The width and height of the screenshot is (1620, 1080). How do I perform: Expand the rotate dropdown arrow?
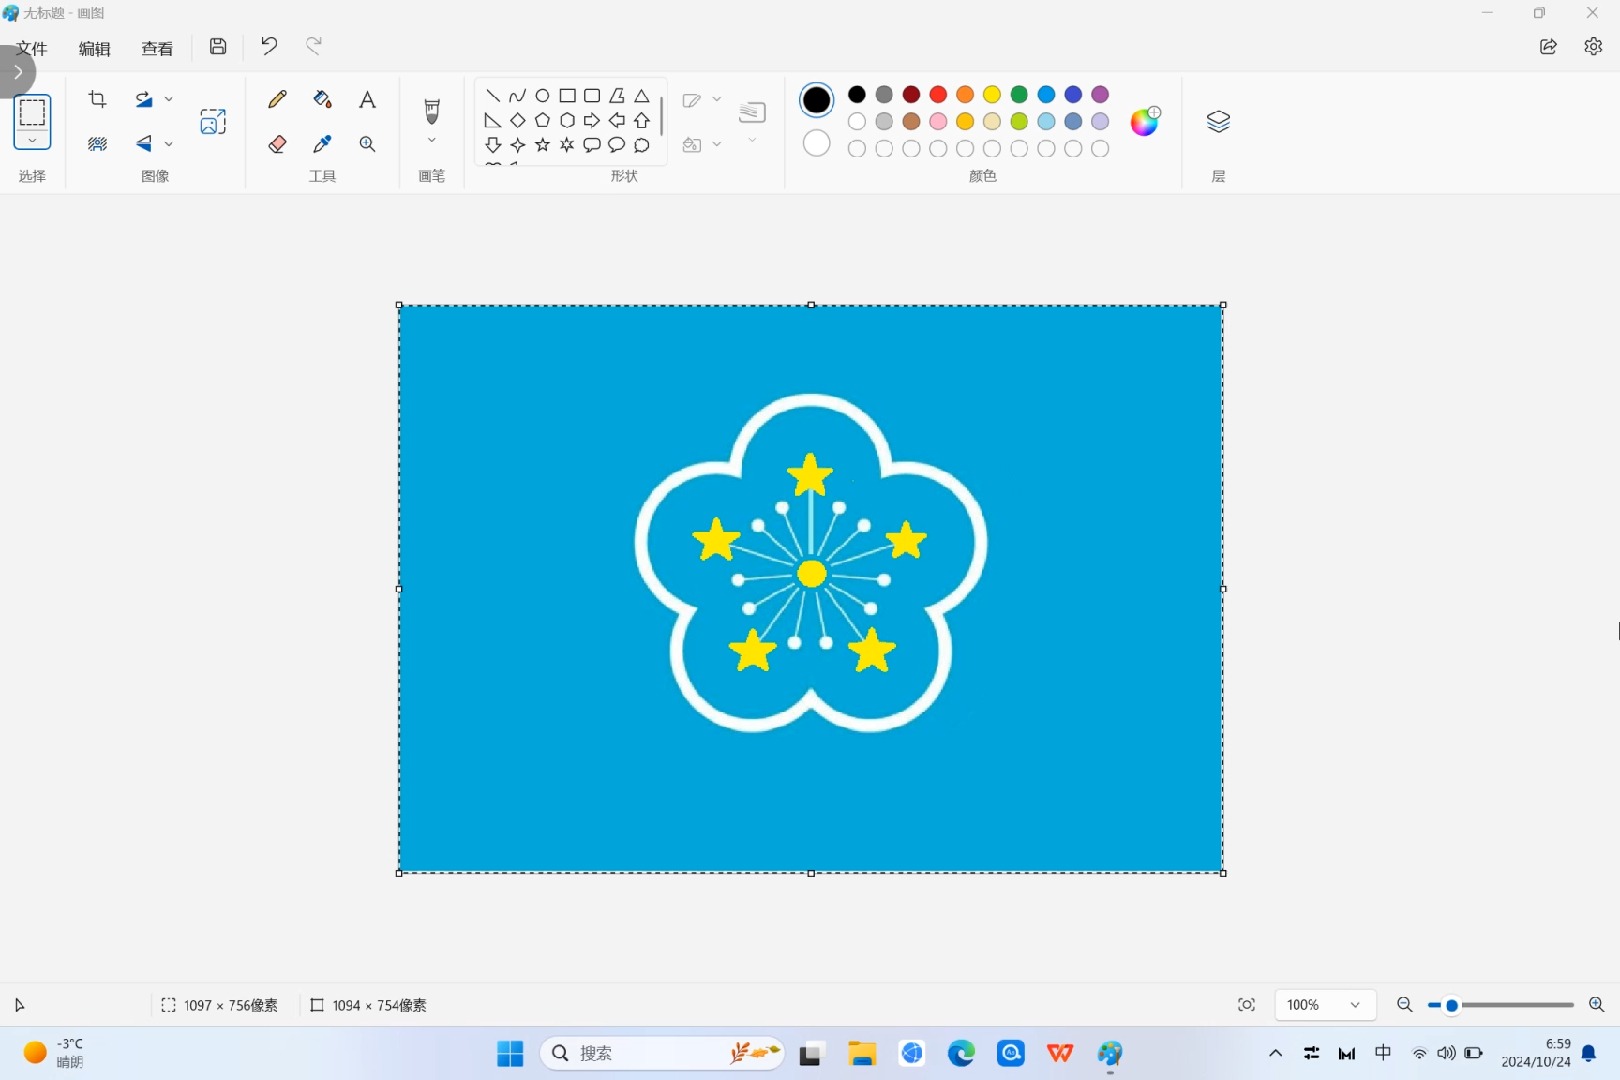(169, 99)
